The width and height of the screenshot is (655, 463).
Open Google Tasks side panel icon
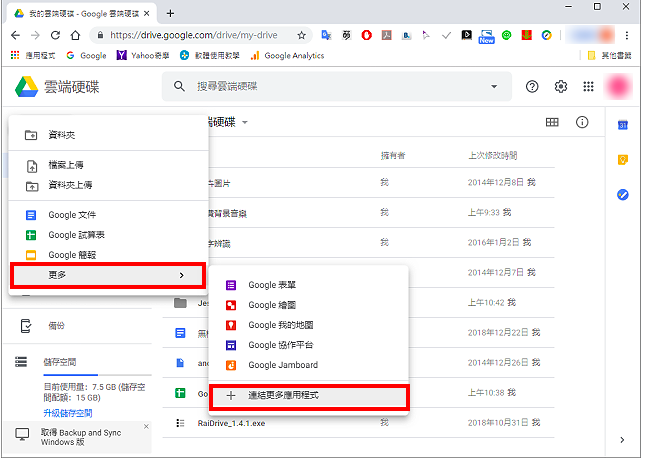pyautogui.click(x=622, y=195)
